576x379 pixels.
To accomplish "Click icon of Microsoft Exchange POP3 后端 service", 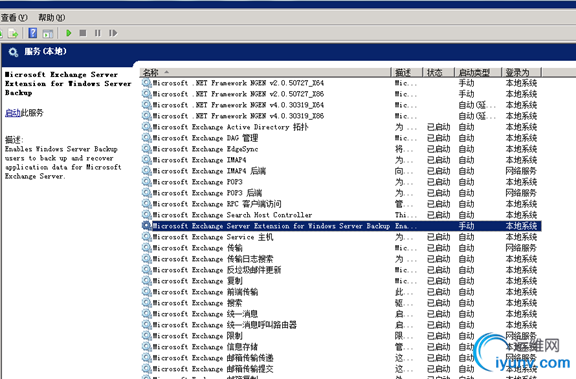I will pyautogui.click(x=147, y=193).
